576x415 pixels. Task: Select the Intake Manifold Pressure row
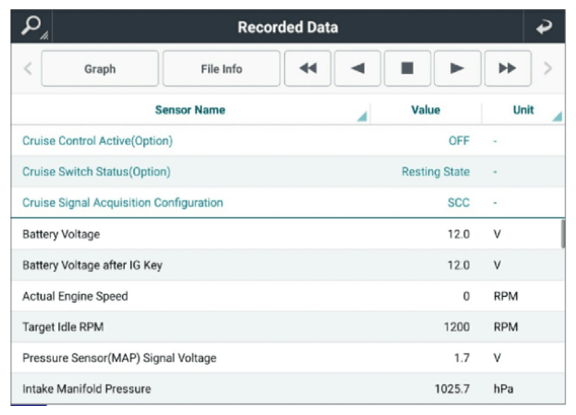point(288,389)
